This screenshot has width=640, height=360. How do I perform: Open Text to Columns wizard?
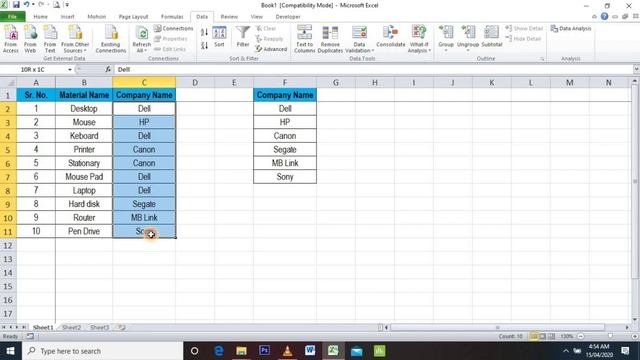[304, 39]
